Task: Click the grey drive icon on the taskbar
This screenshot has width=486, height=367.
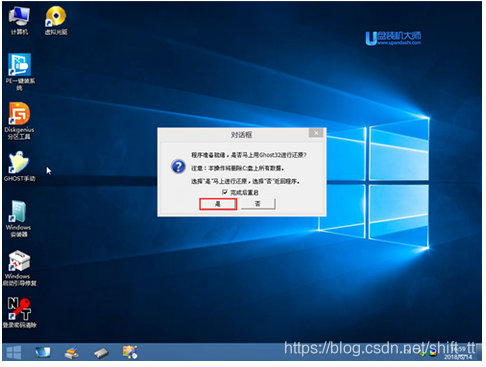Action: 101,353
